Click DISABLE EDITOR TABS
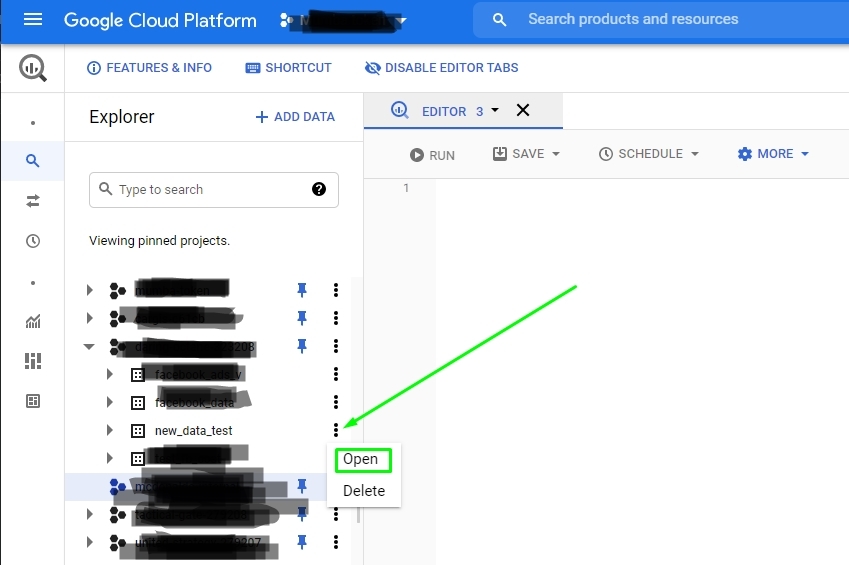 [x=442, y=68]
